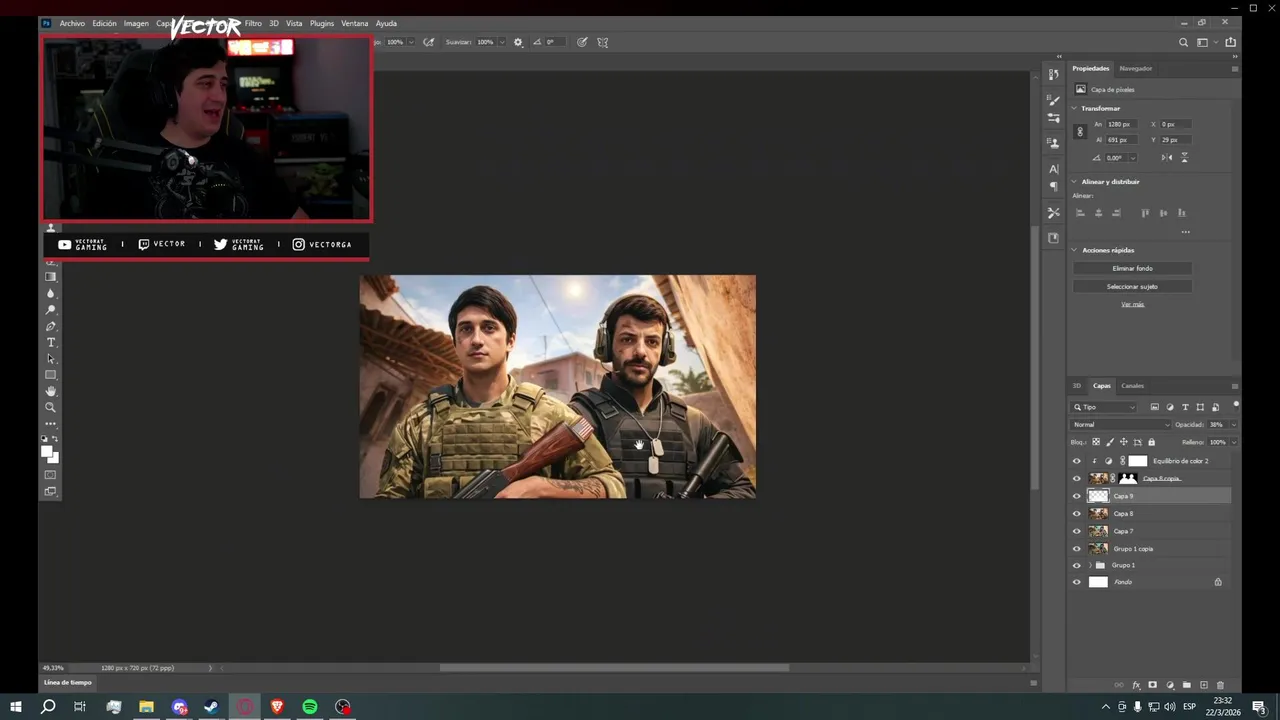Click the pressure for size target icon

pos(582,42)
